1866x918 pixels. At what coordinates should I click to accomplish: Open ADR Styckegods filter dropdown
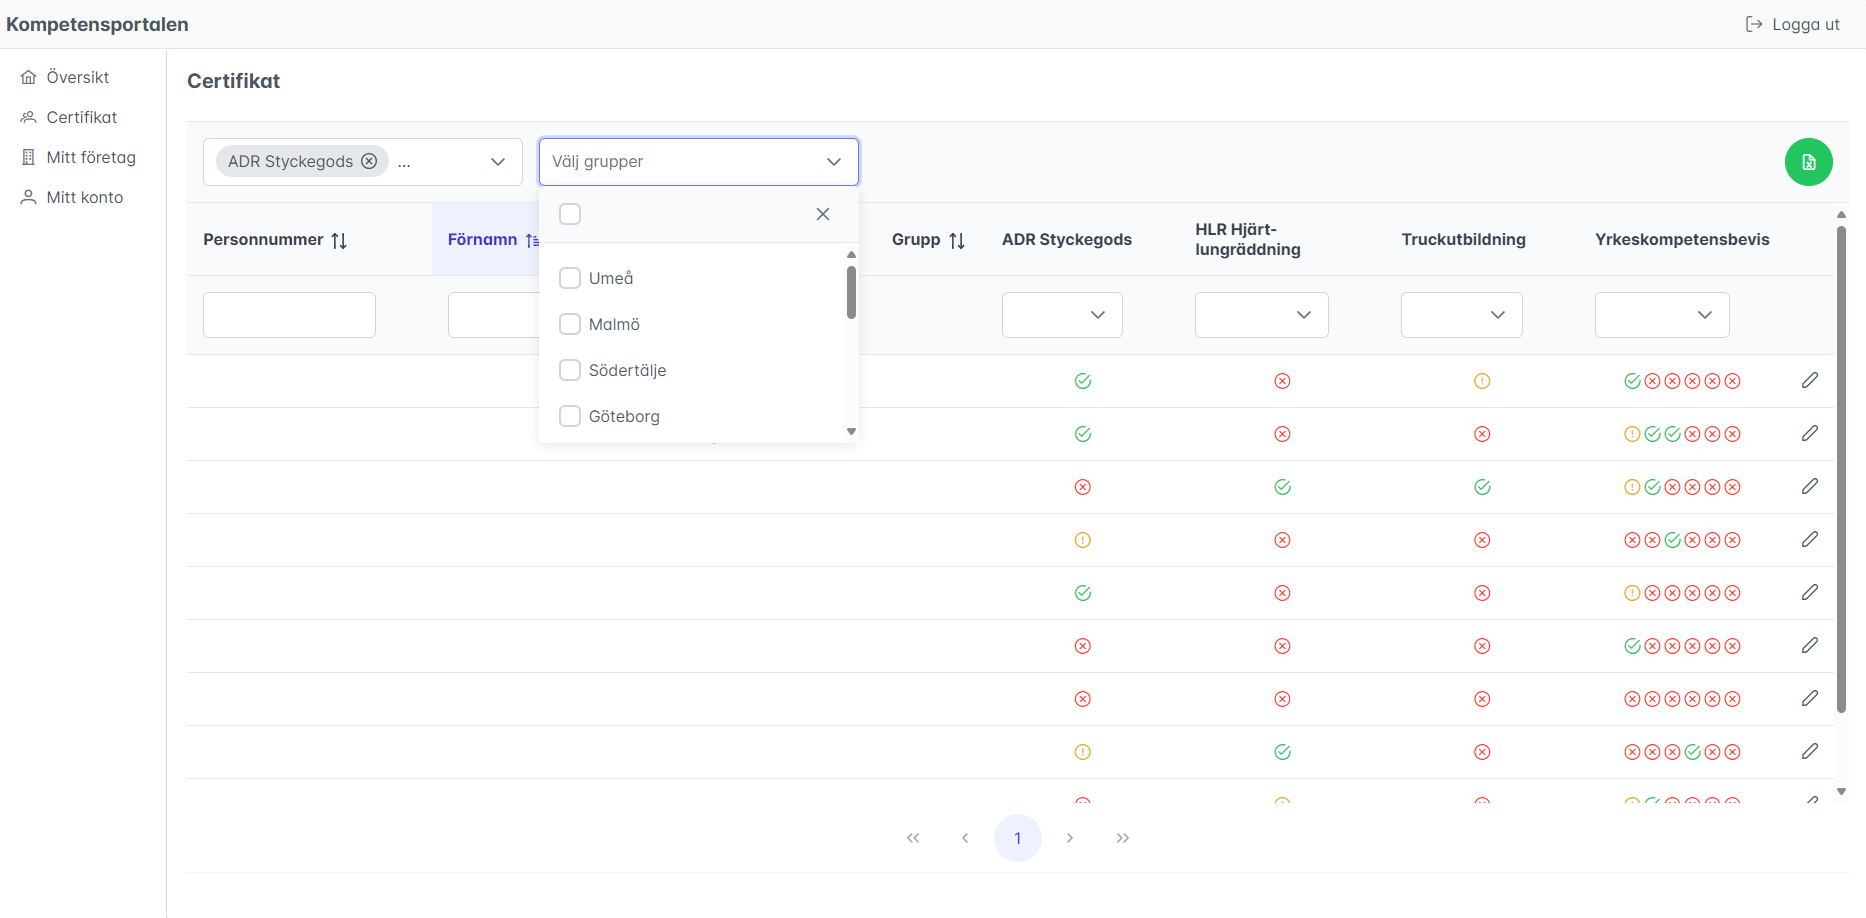pos(1062,315)
